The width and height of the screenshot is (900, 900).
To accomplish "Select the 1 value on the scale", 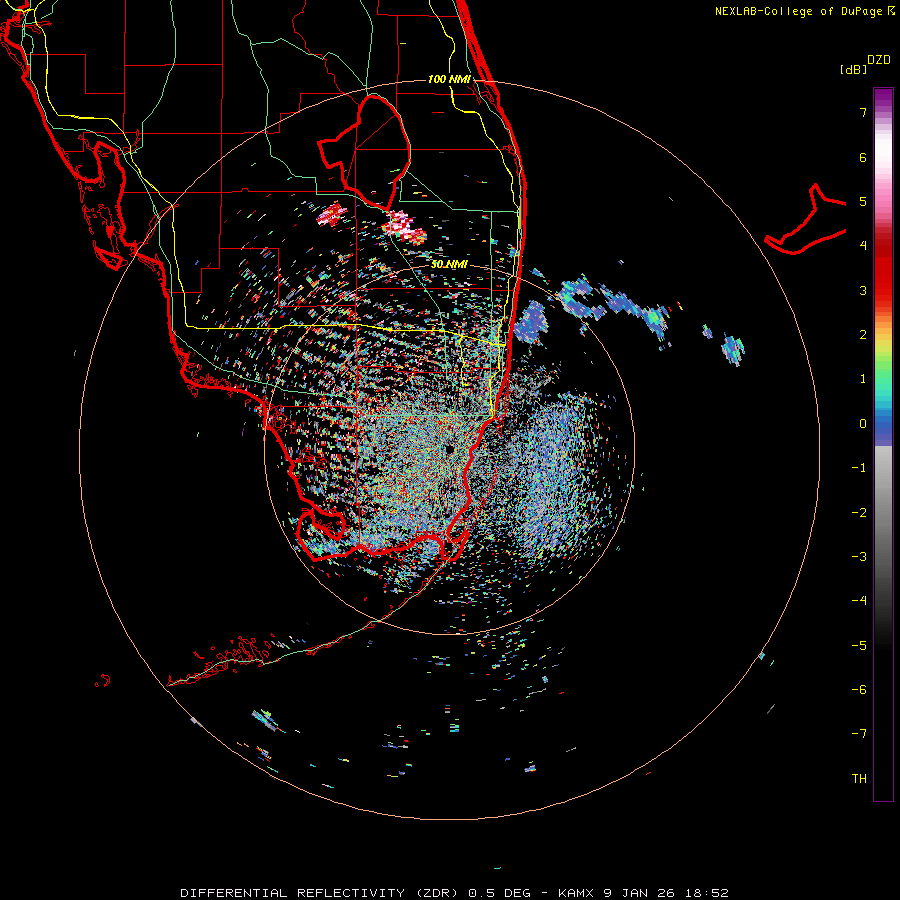I will pos(863,379).
